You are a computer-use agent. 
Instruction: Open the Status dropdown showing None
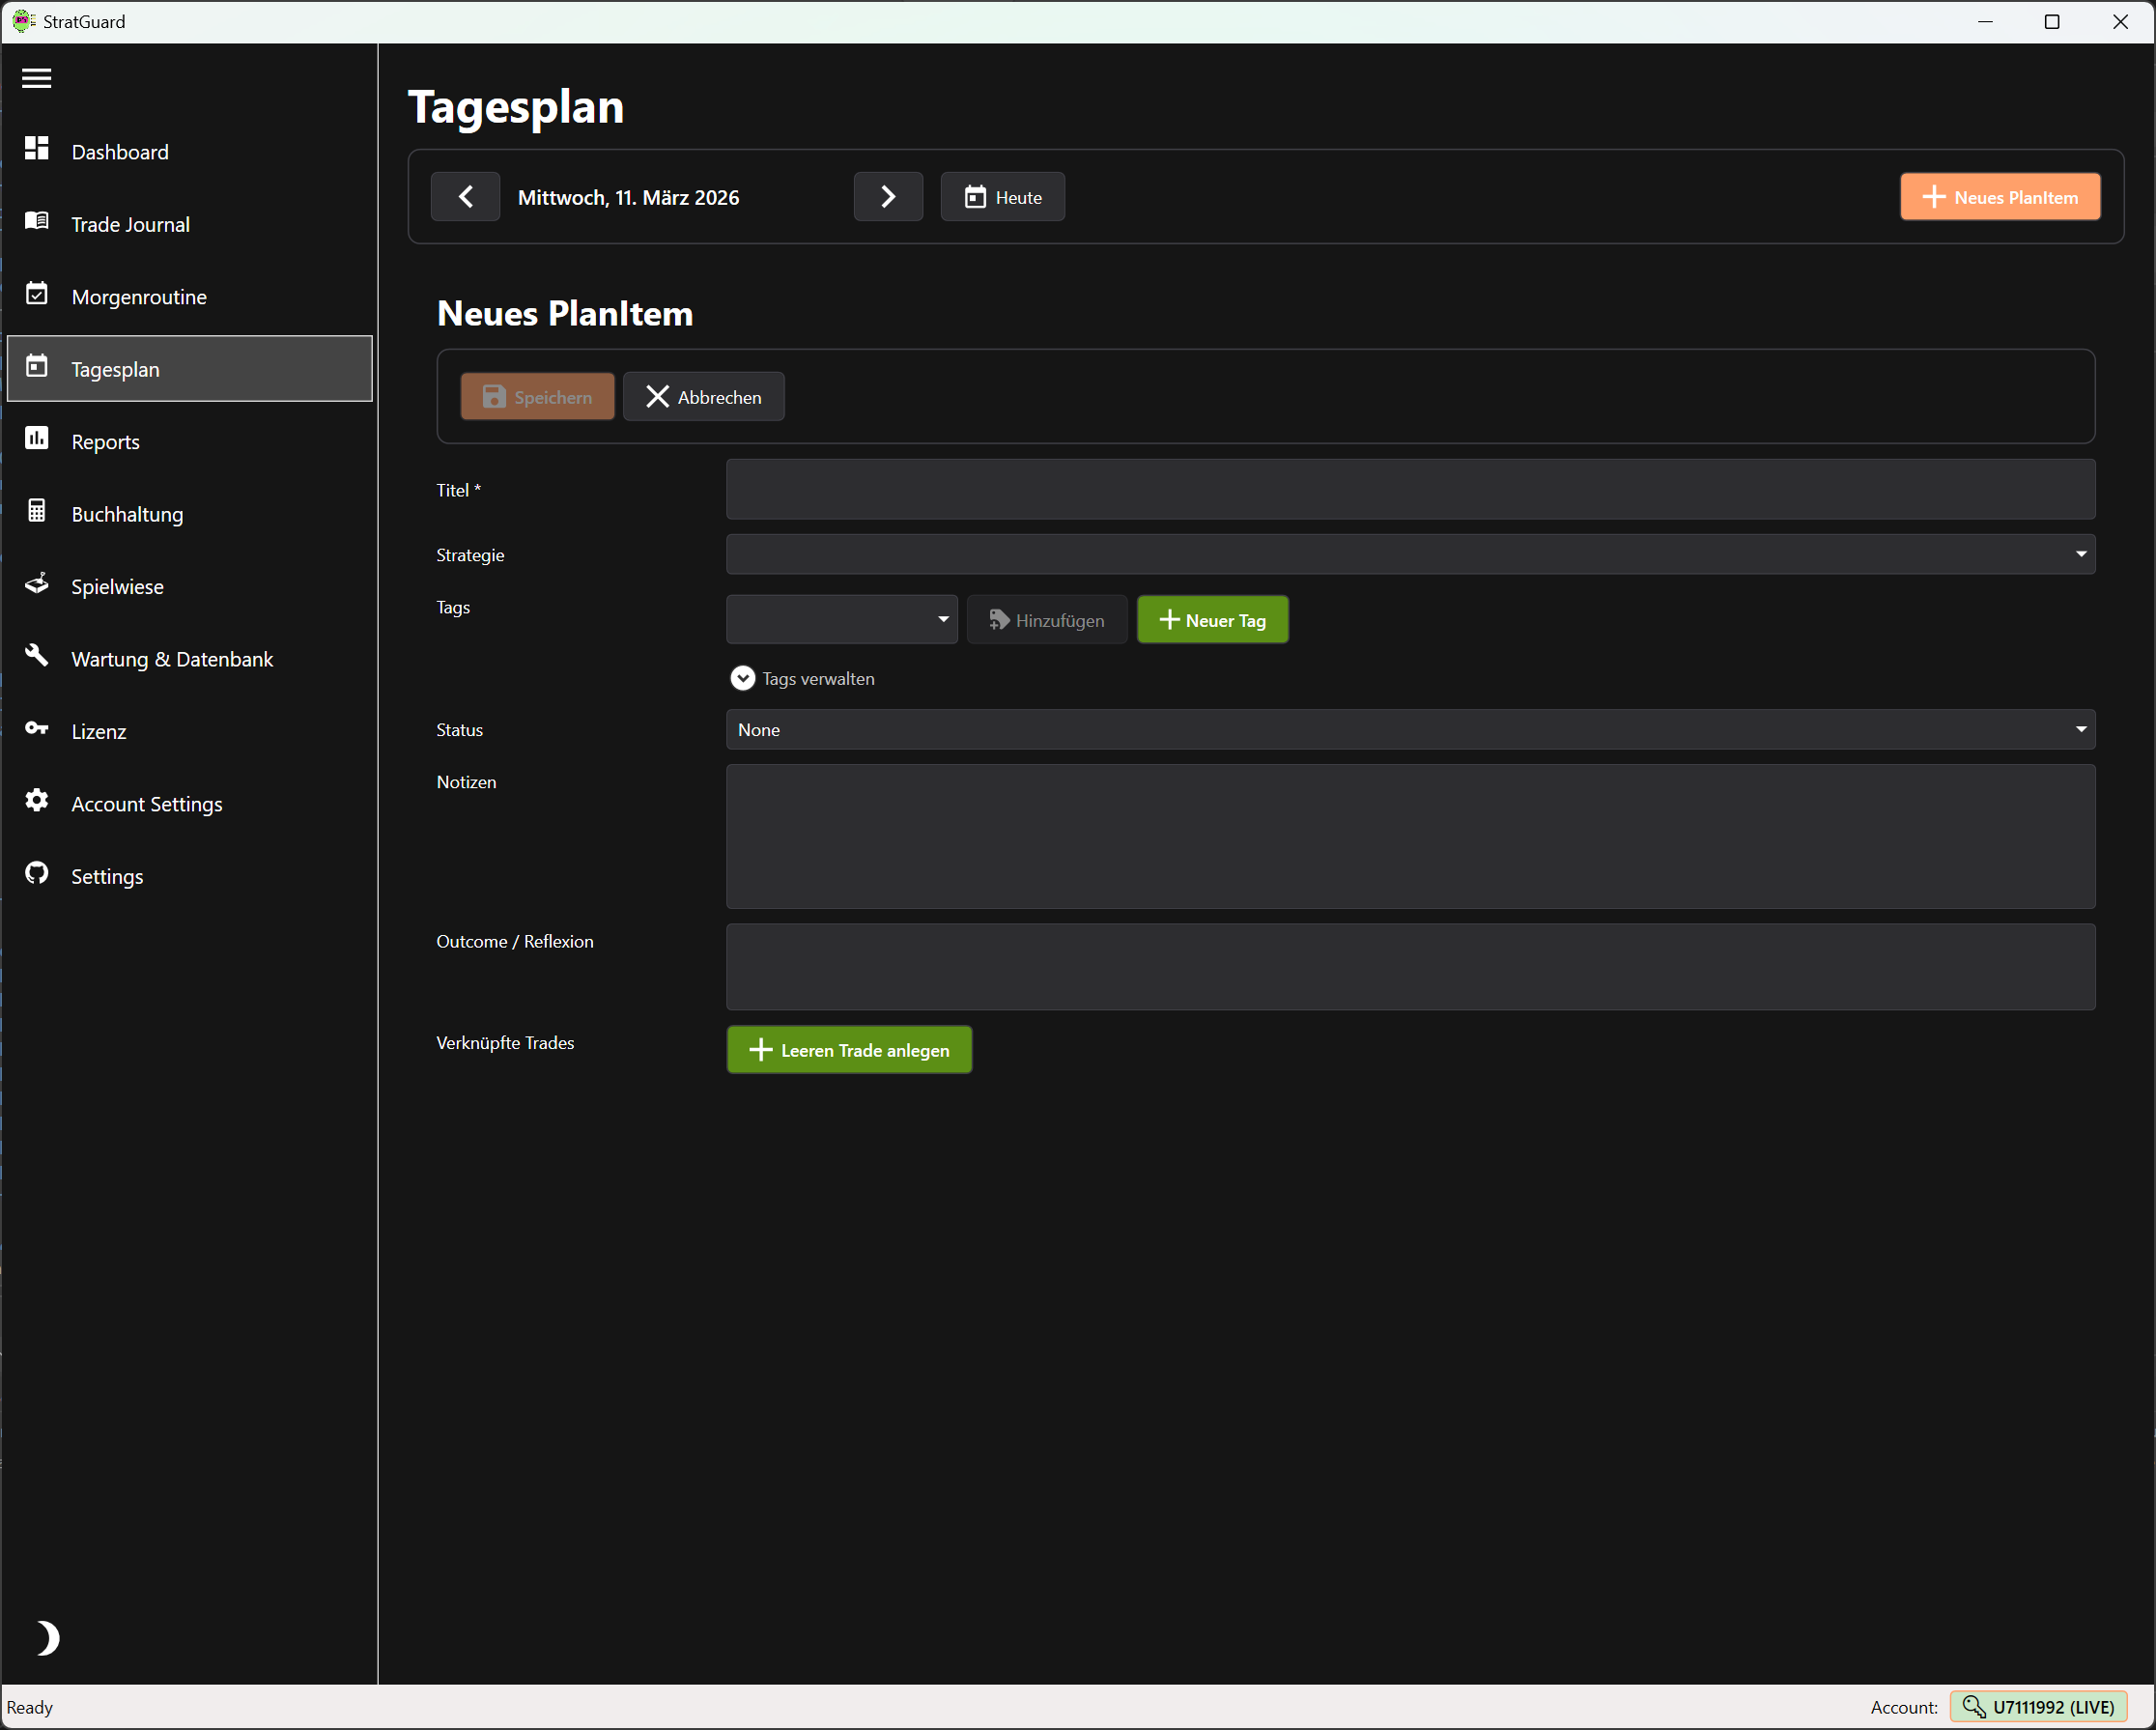[x=1409, y=730]
